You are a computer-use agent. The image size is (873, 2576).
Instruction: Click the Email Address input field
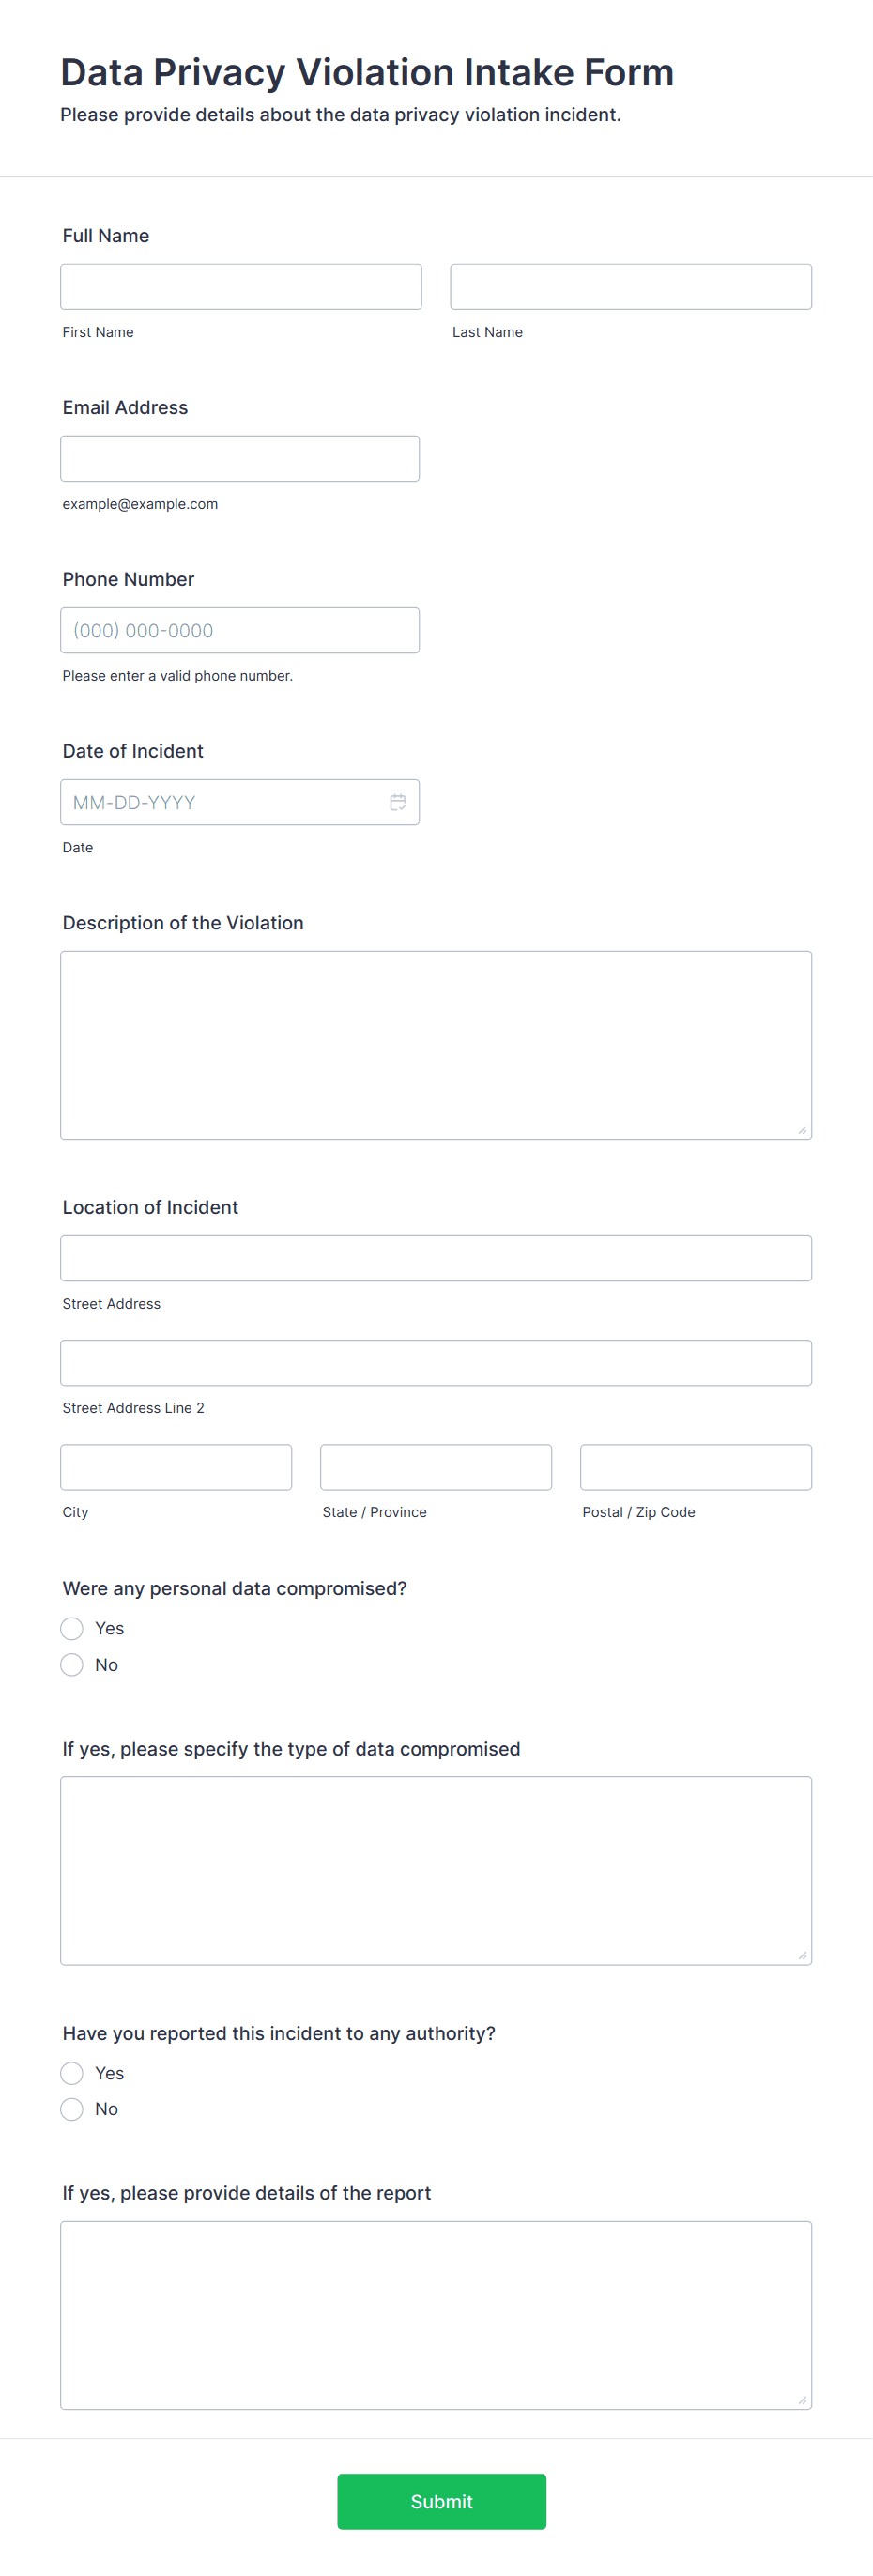[x=240, y=457]
